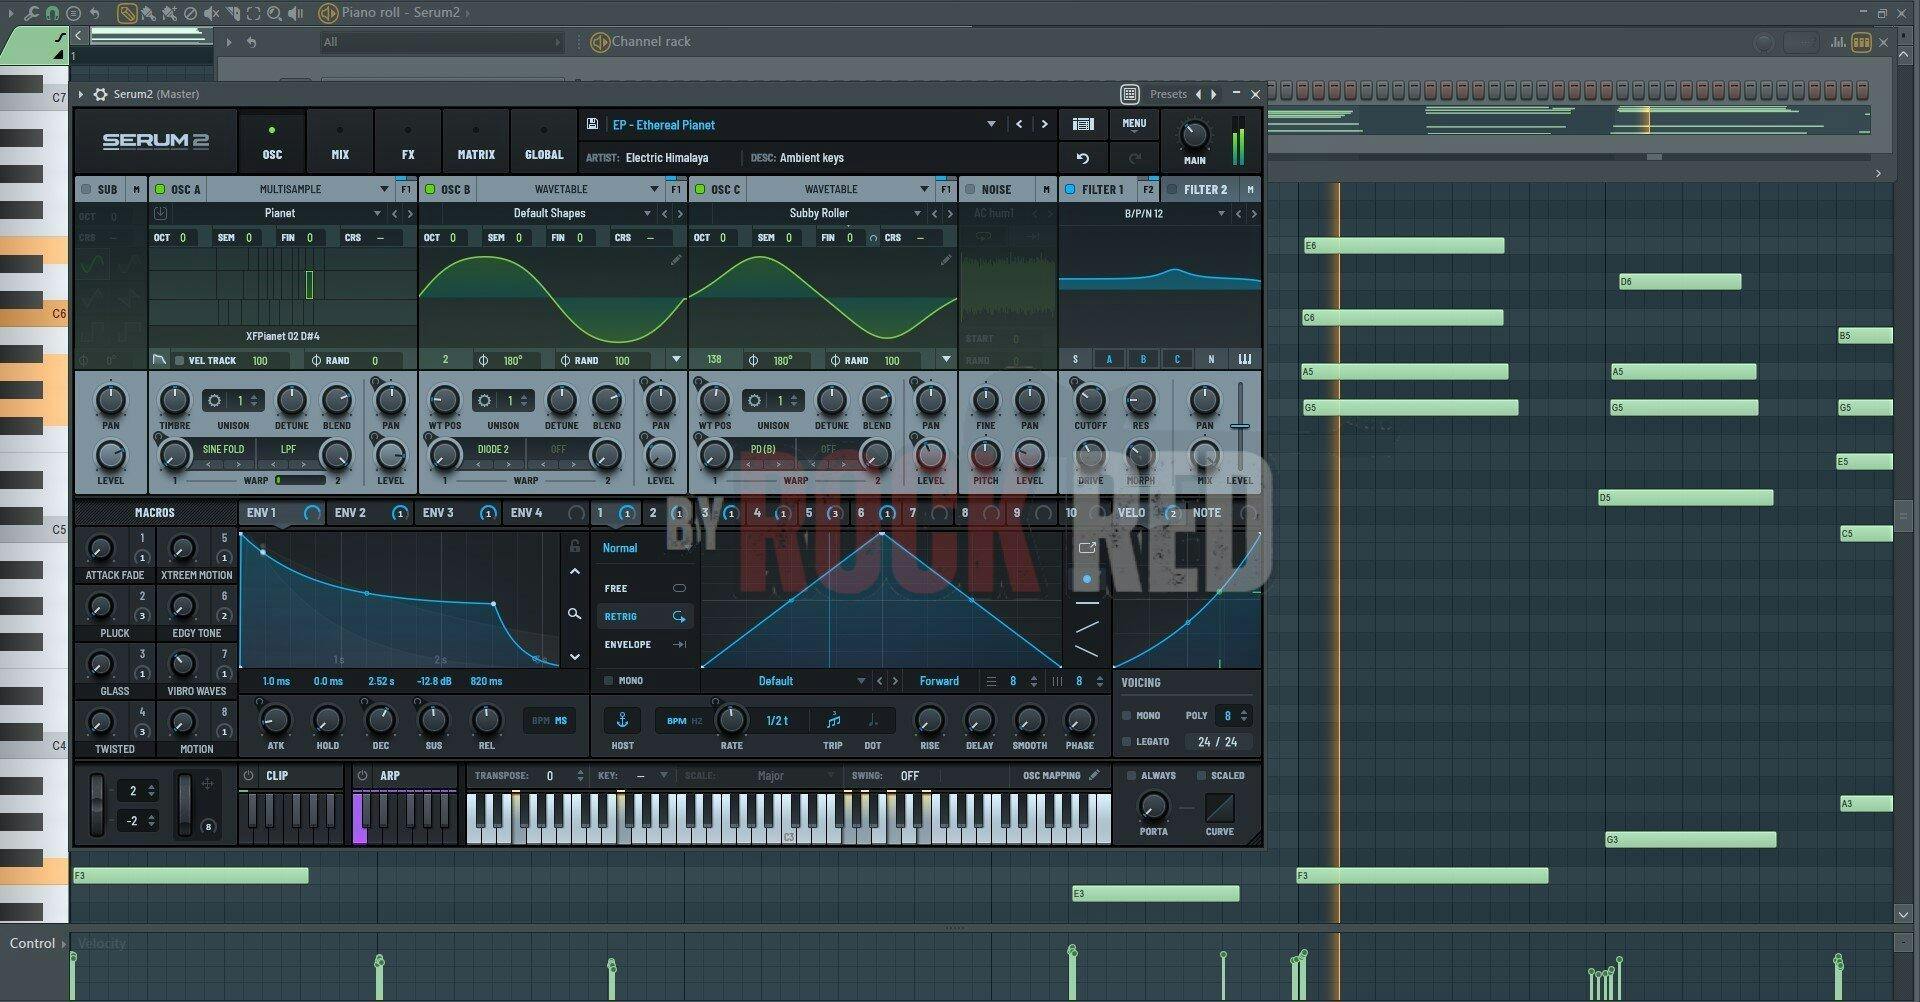1920x1002 pixels.
Task: Click the pitch bend wheel strip
Action: [x=97, y=803]
